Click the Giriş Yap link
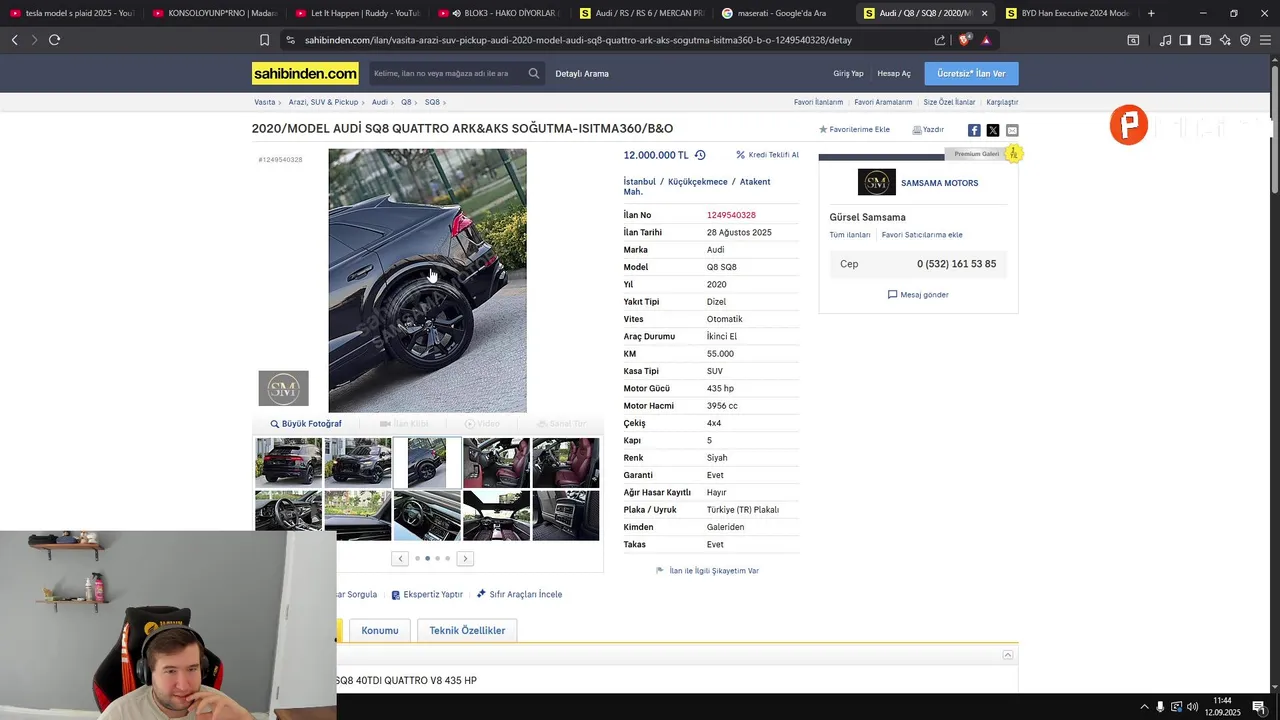The height and width of the screenshot is (720, 1280). click(848, 73)
